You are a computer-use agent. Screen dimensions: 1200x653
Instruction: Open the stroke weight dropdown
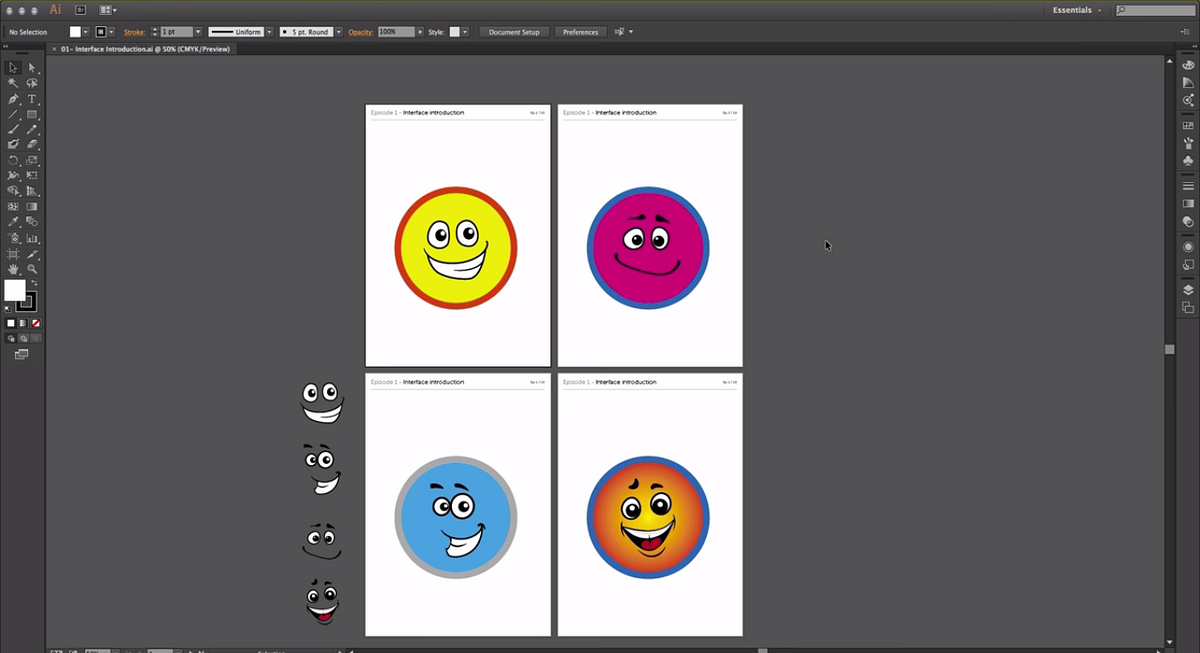(198, 32)
